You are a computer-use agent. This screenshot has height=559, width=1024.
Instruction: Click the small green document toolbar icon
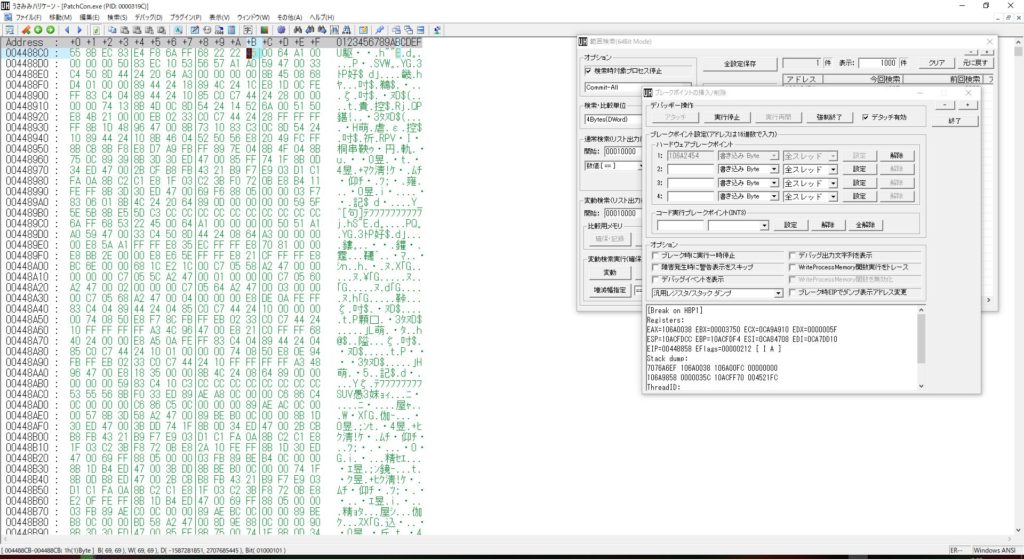(x=96, y=30)
